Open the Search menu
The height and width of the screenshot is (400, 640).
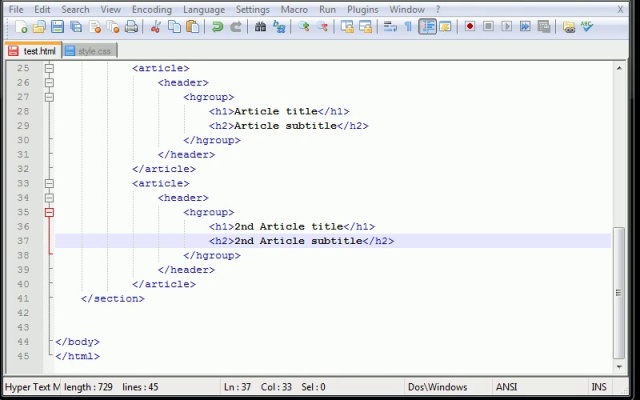(75, 9)
